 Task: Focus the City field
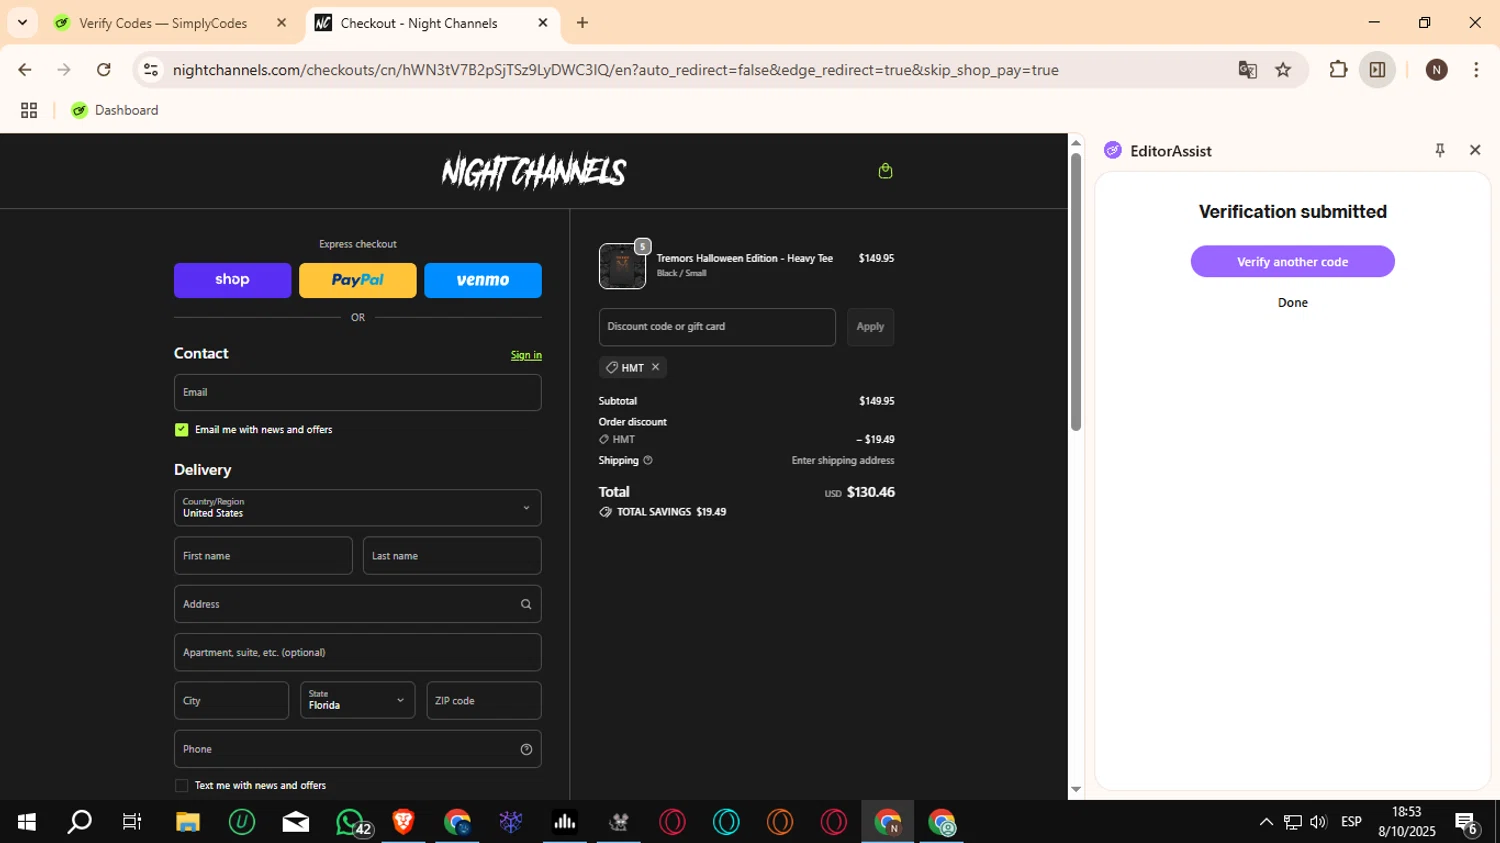231,700
